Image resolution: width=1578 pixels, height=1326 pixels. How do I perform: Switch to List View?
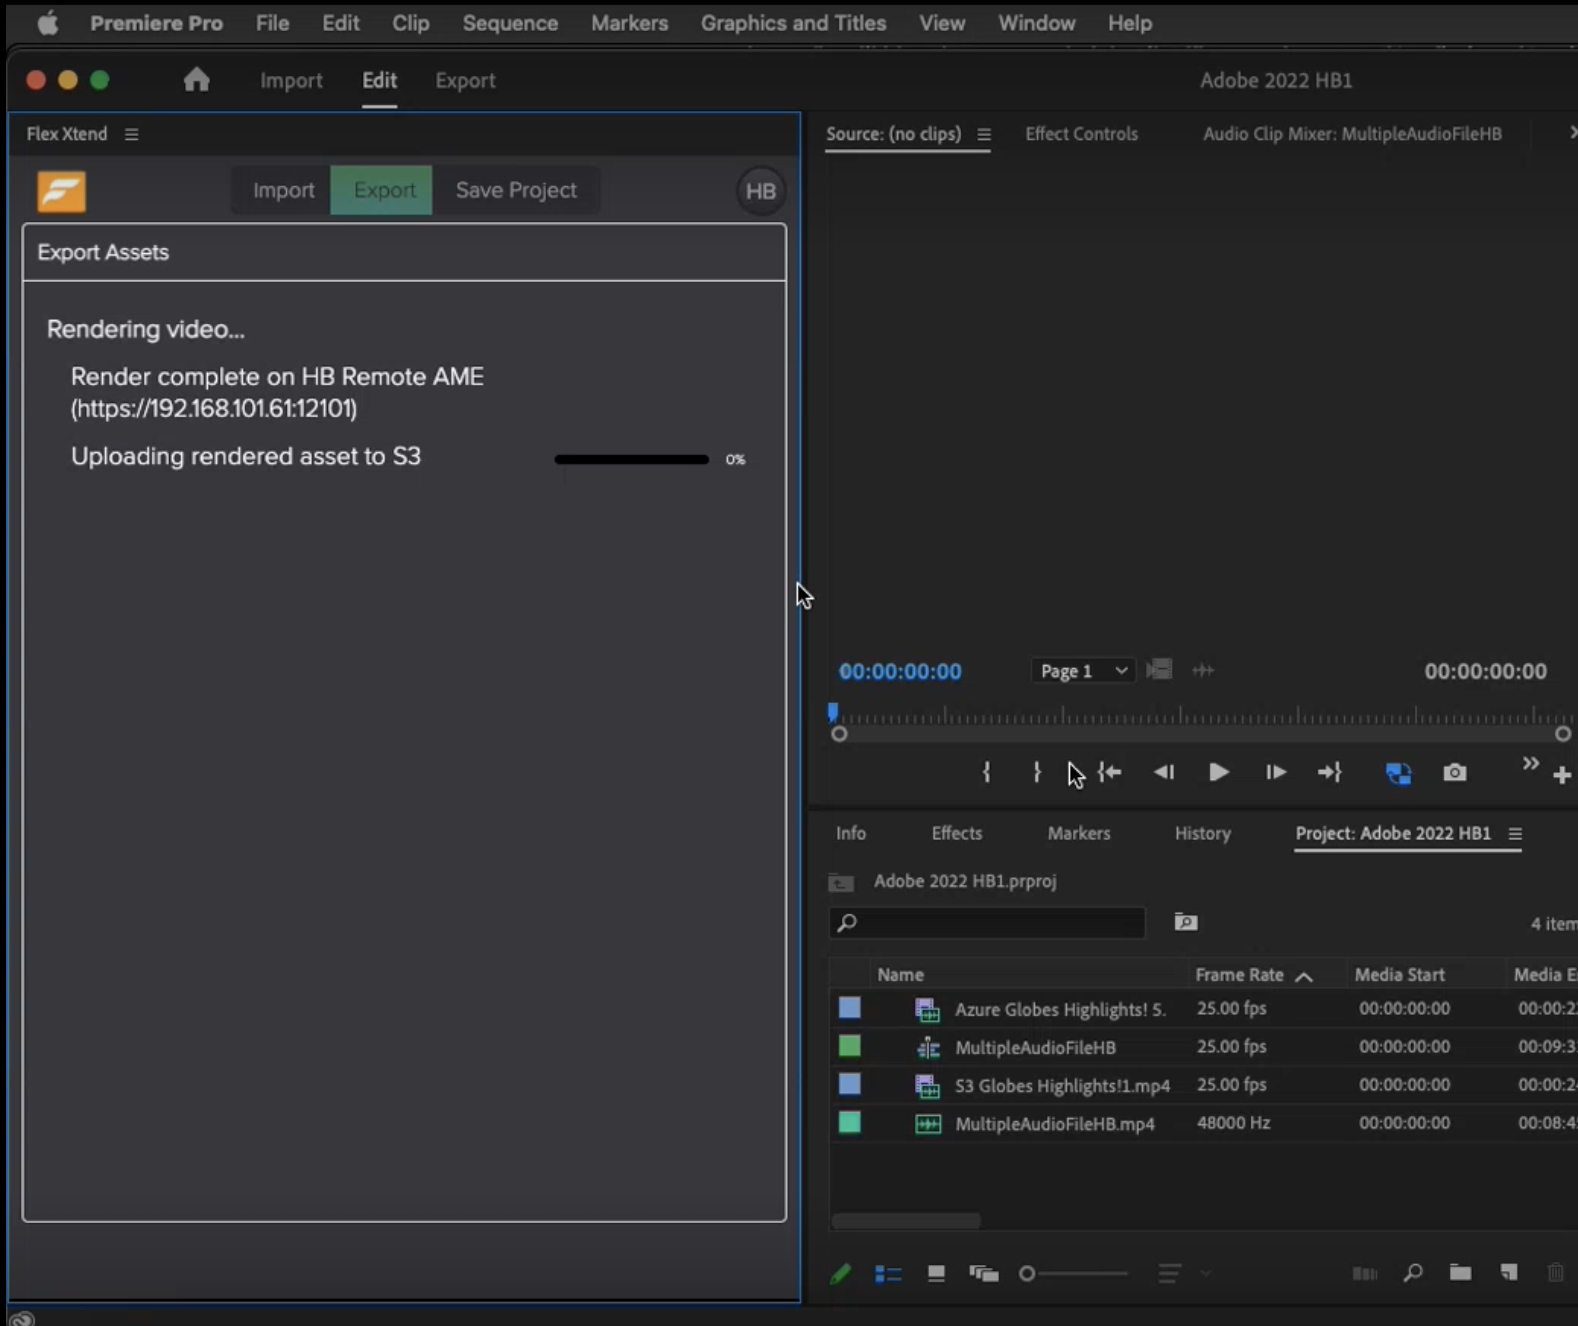(x=888, y=1274)
